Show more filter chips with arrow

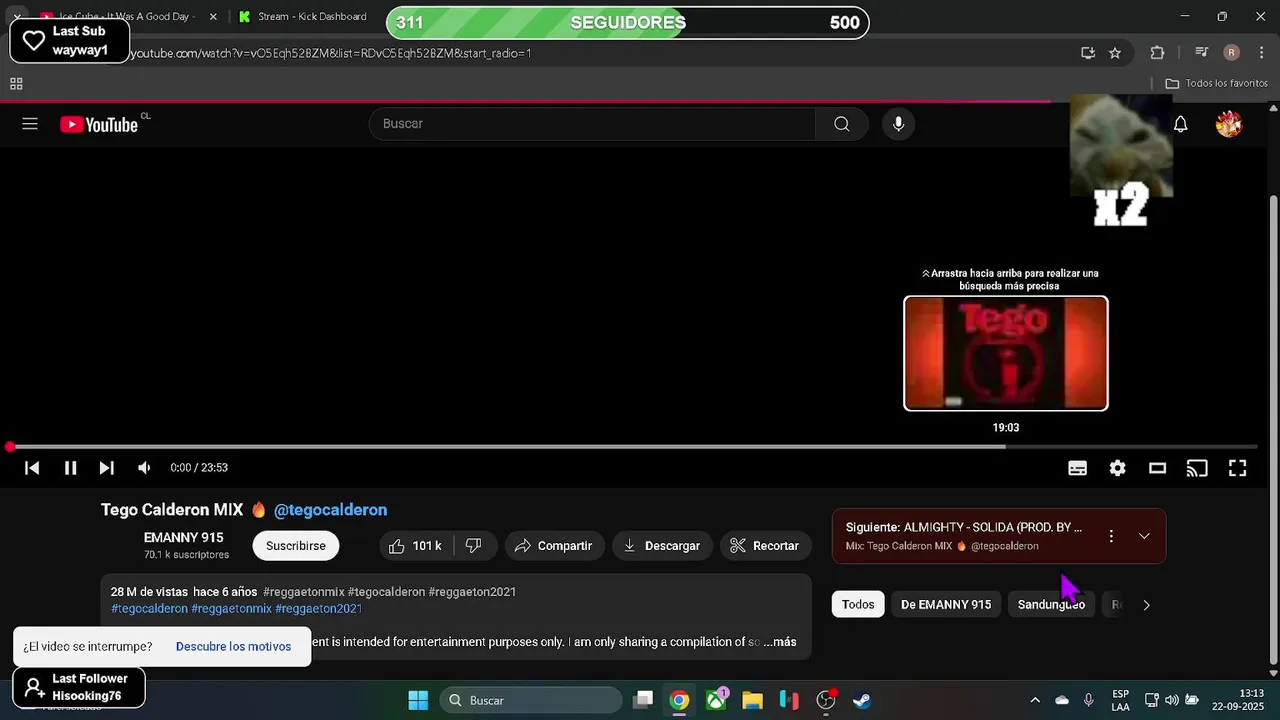coord(1146,605)
